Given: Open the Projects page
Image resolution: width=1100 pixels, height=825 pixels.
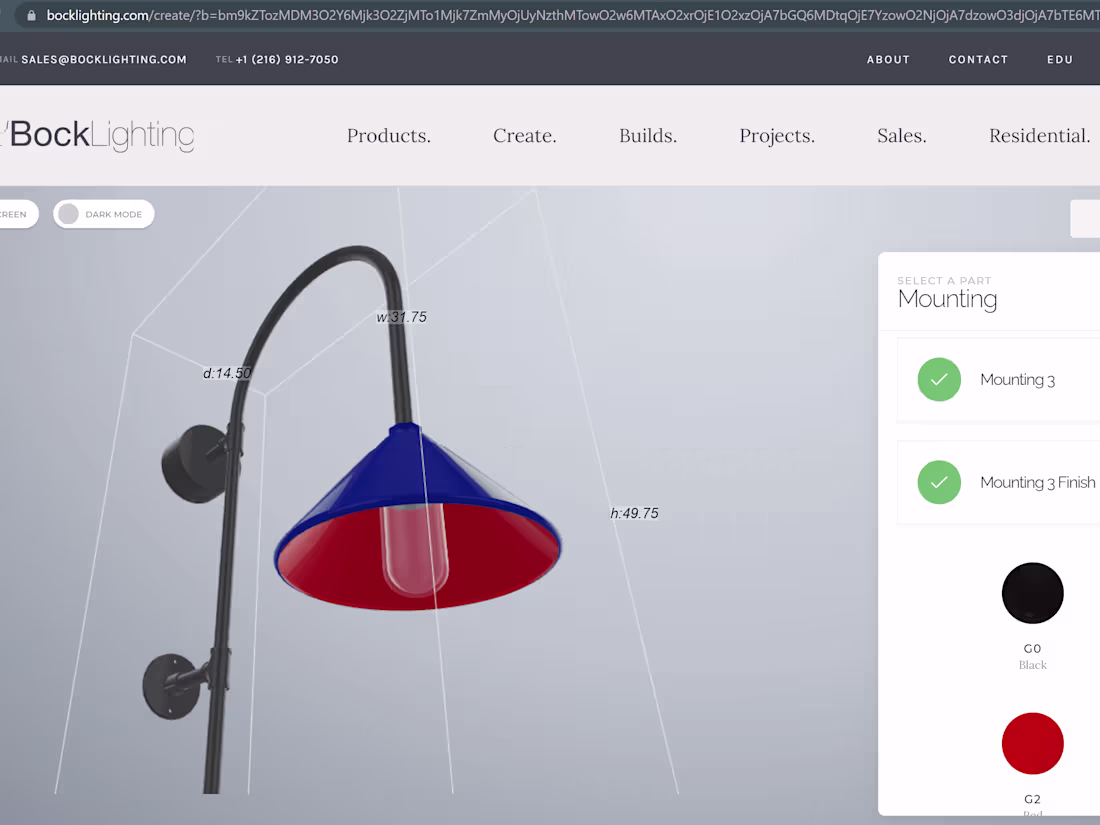Looking at the screenshot, I should (776, 136).
